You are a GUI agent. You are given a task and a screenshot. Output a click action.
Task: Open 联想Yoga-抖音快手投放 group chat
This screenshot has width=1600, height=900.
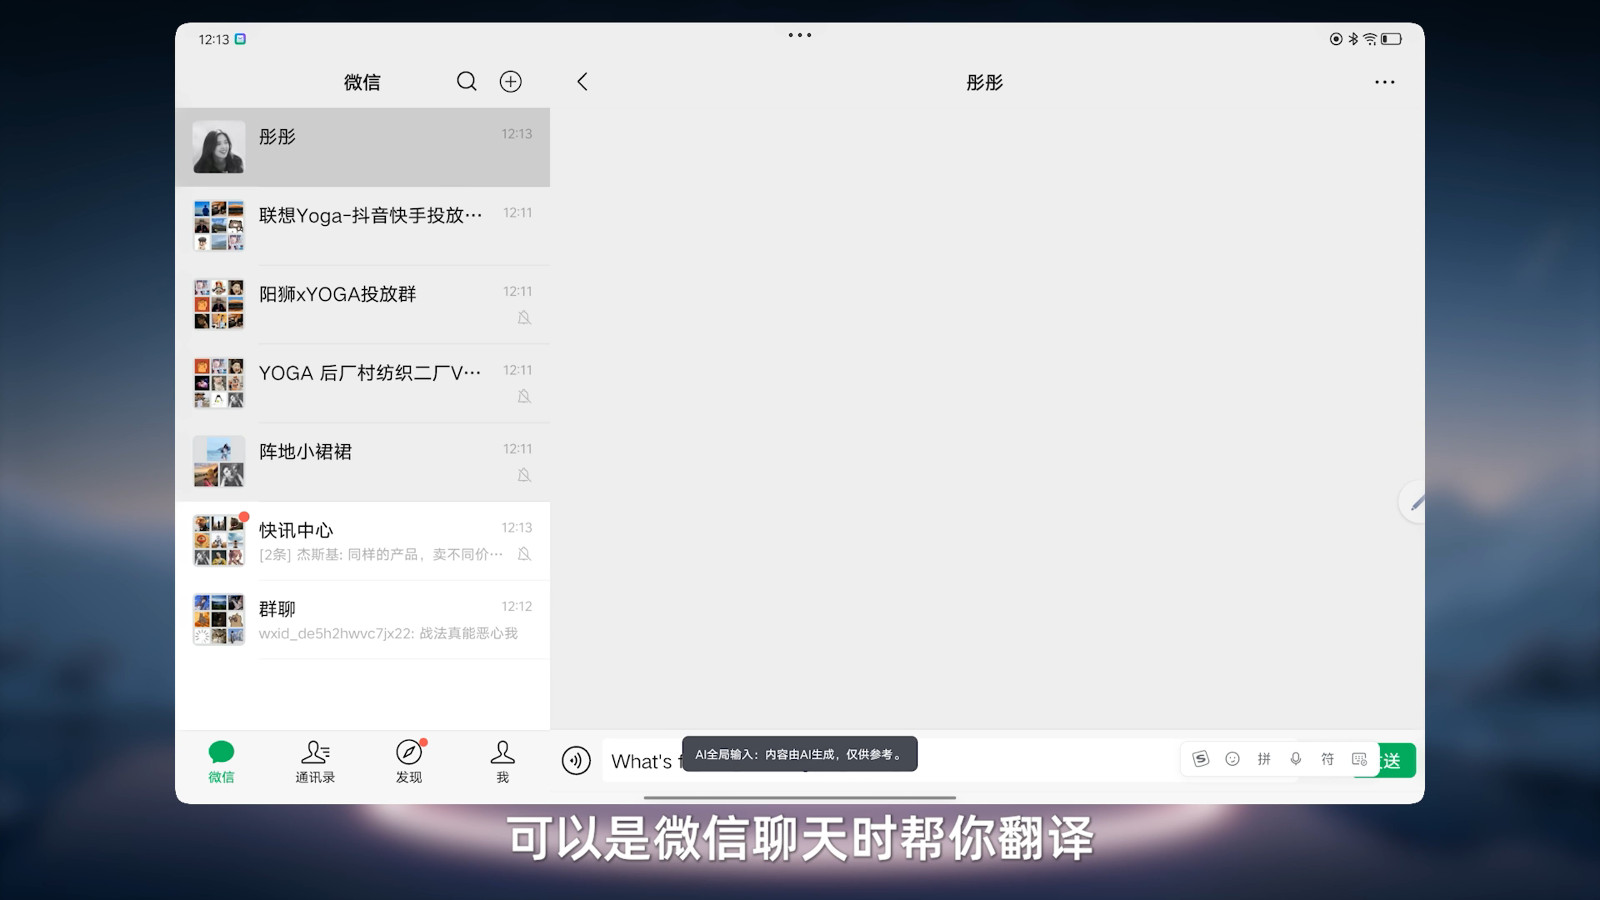click(363, 226)
